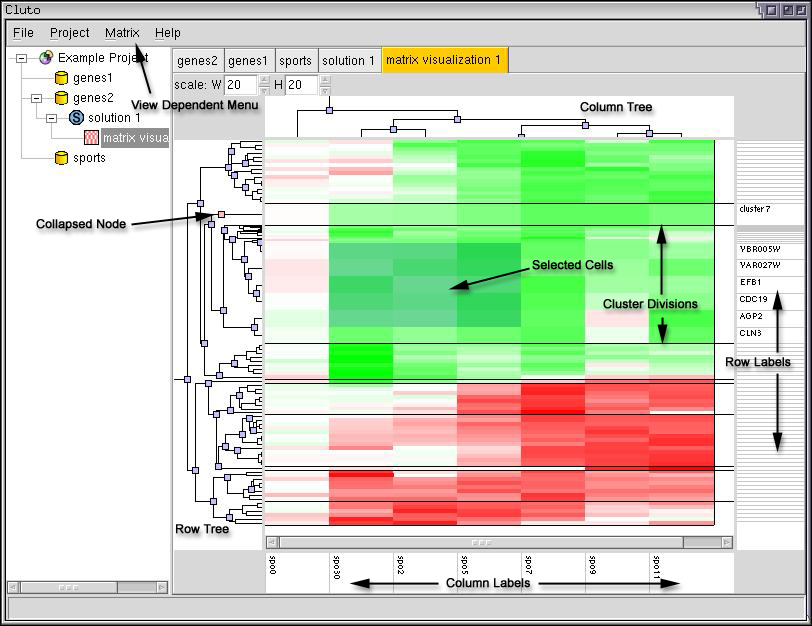Collapse the Example Project tree node
The image size is (812, 626).
coord(21,58)
